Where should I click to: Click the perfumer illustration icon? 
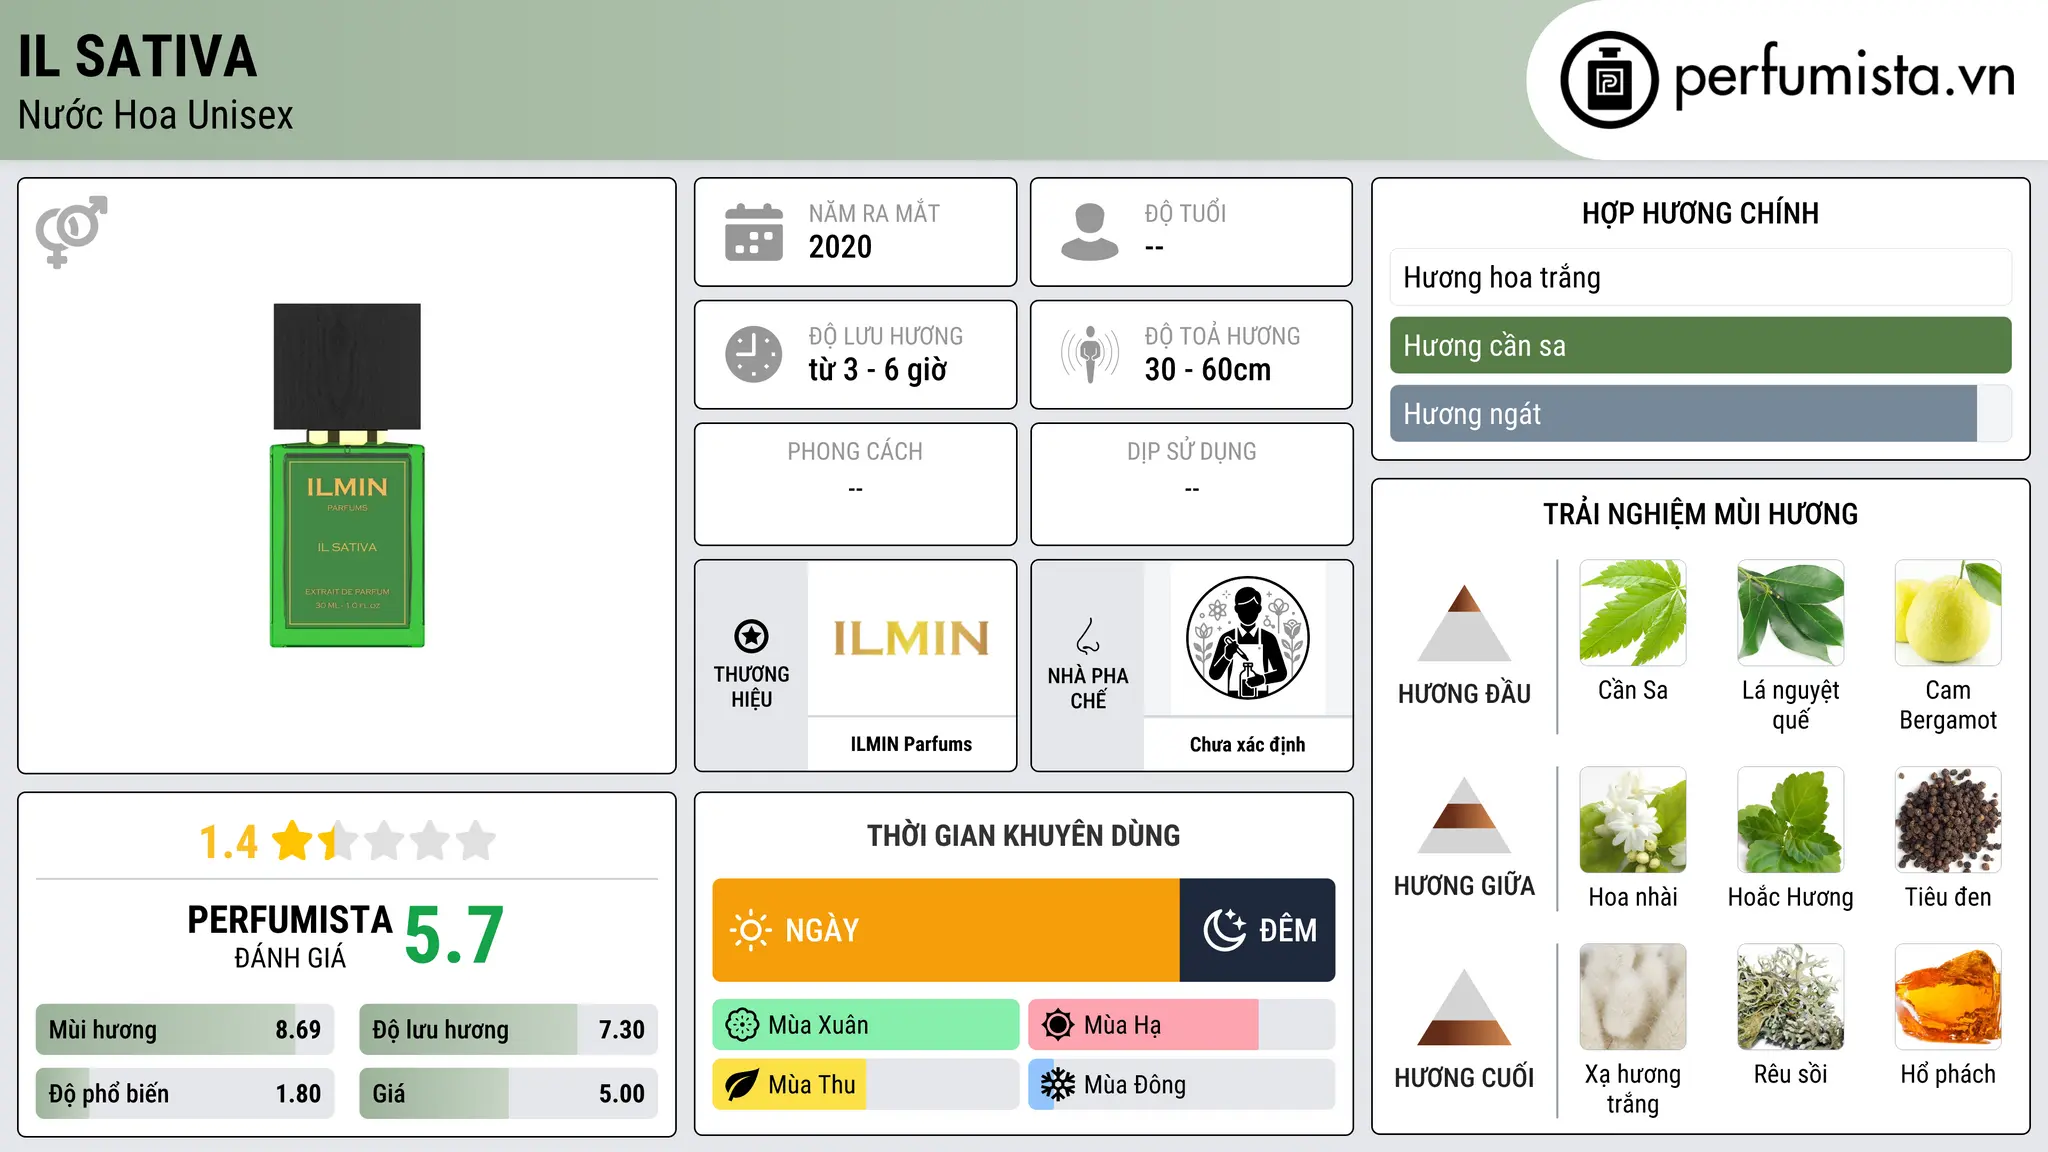click(x=1247, y=638)
